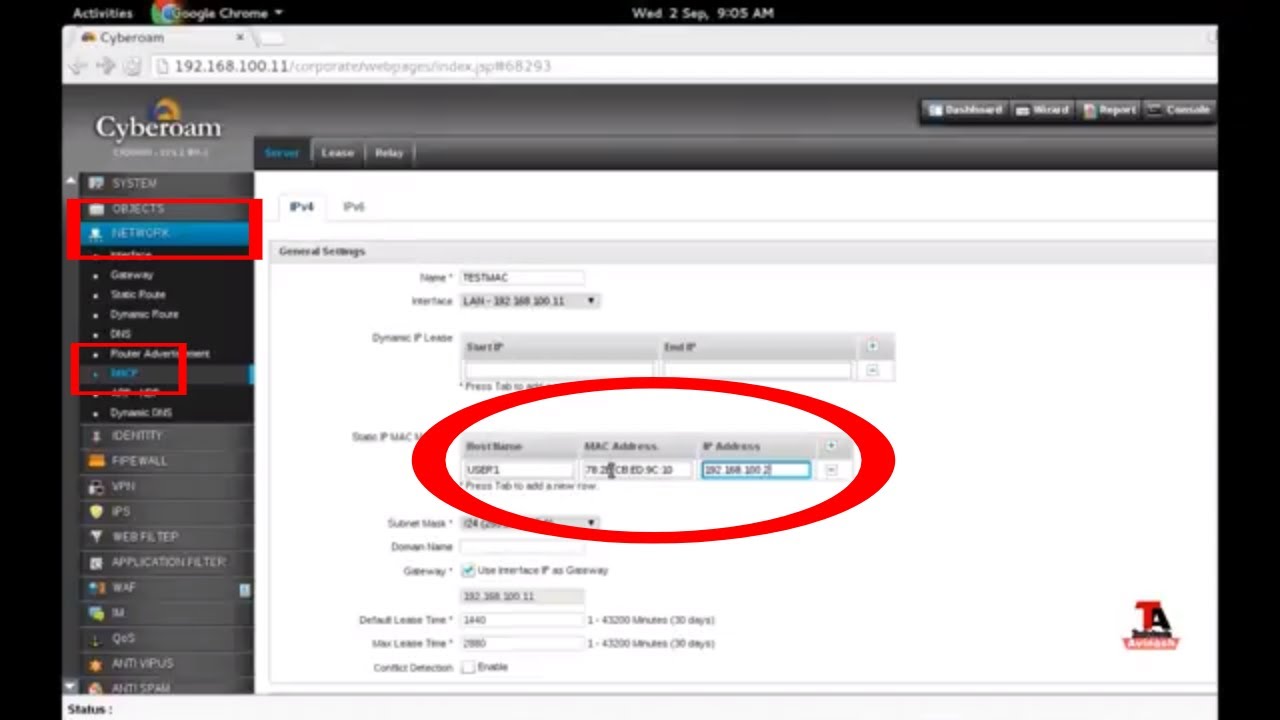
Task: Click the date and time clock
Action: (702, 13)
